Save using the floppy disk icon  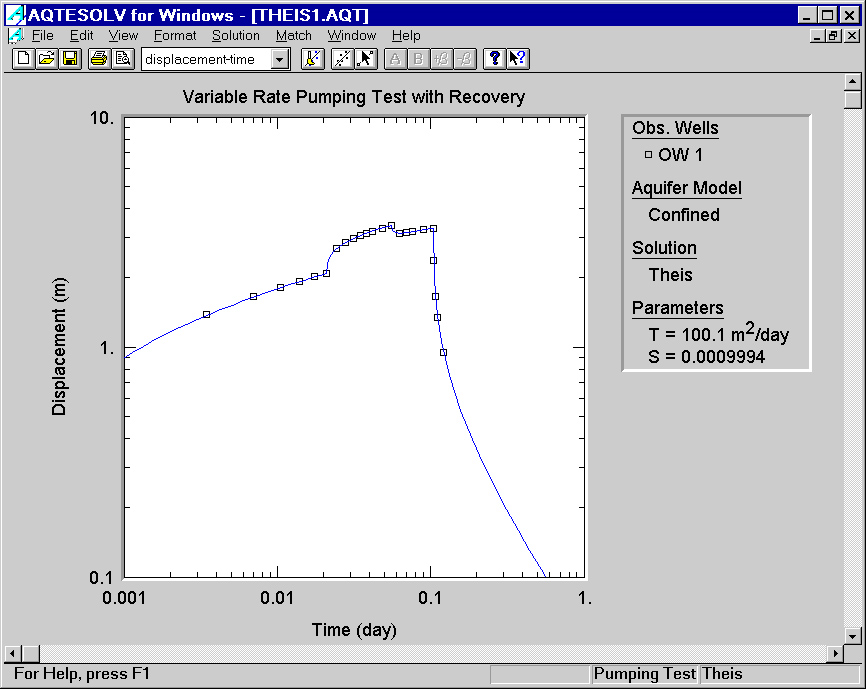(x=70, y=59)
